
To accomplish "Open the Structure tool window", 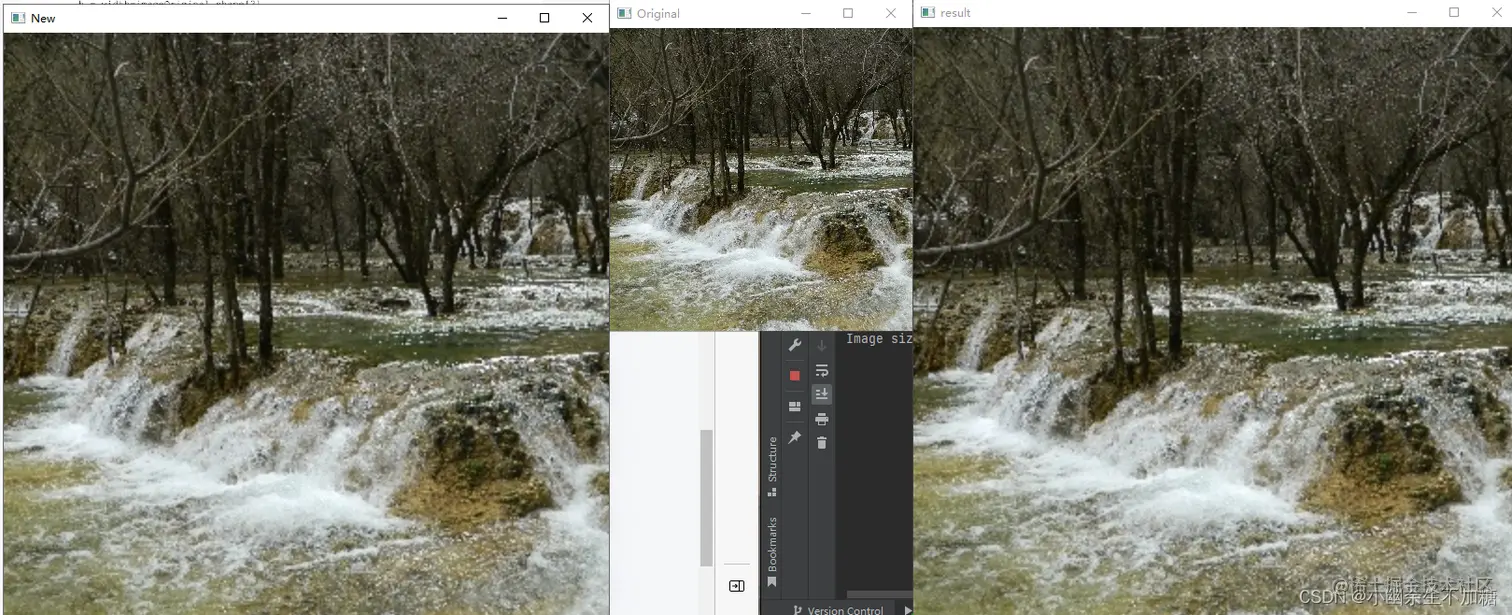I will point(772,465).
